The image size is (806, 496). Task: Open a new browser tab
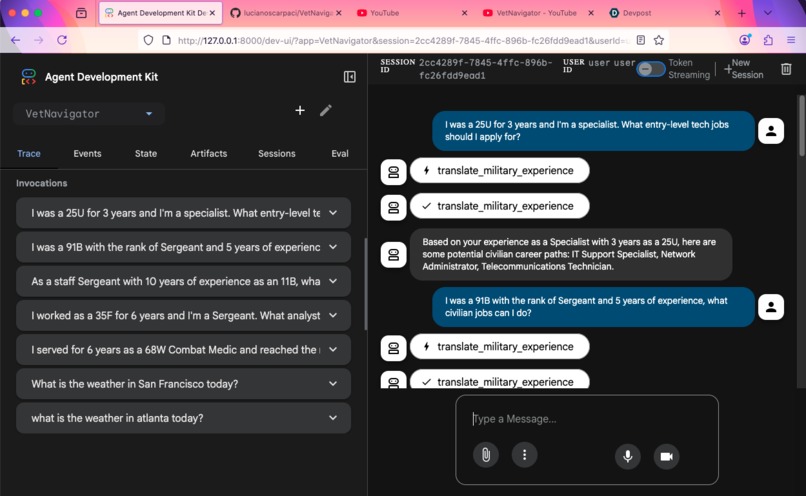[741, 13]
